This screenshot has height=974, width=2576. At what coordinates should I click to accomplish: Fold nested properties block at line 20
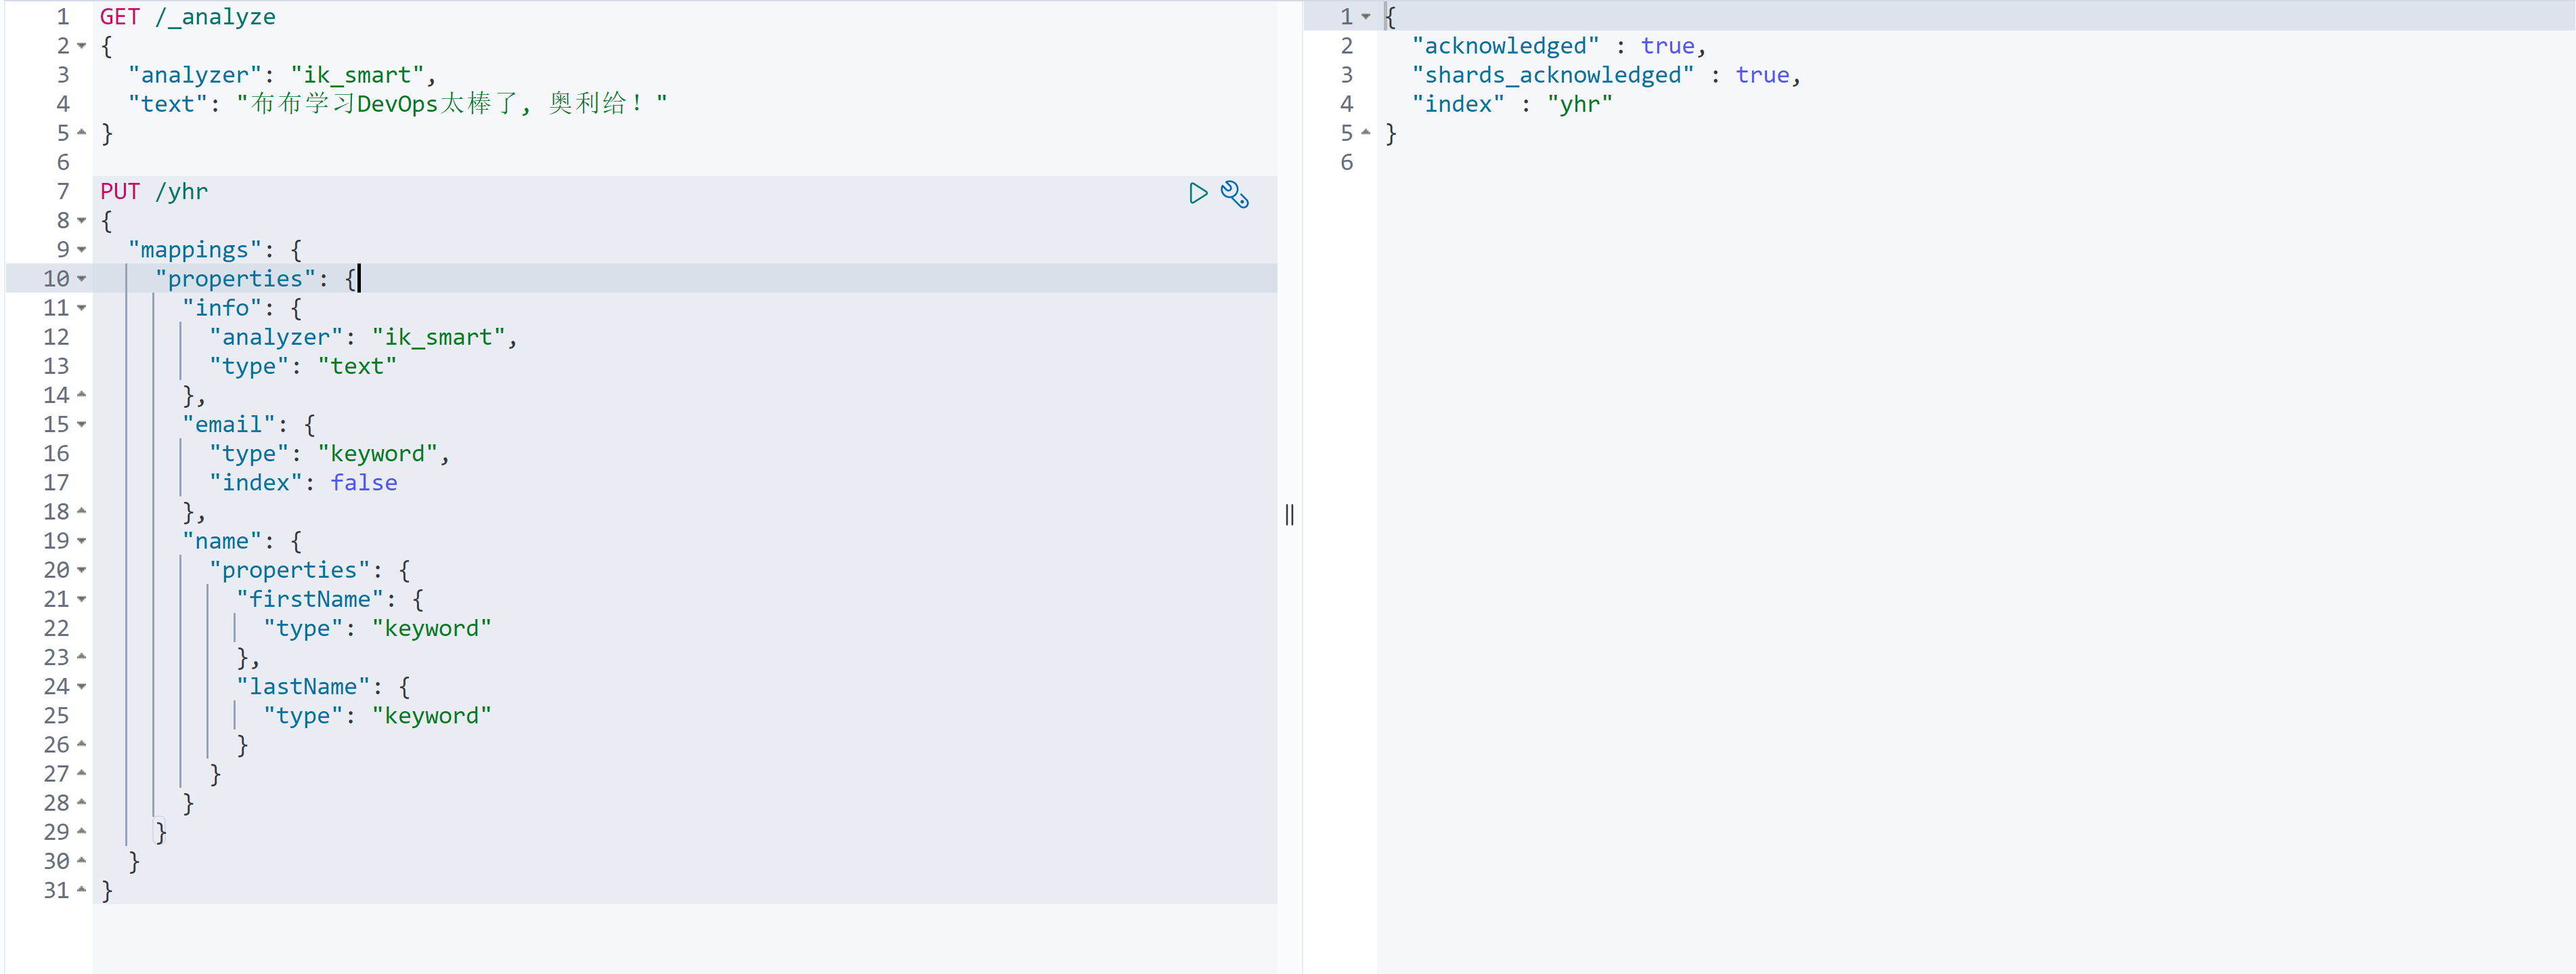pos(82,570)
